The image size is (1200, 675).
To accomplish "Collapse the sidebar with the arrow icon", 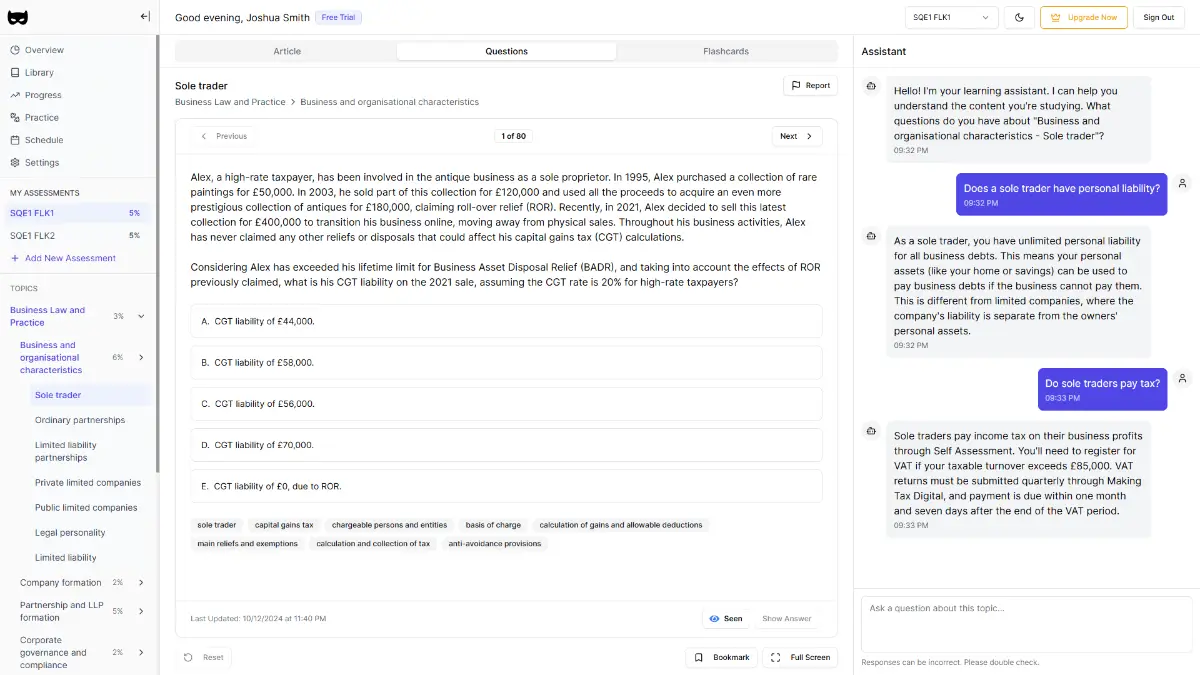I will (x=145, y=16).
